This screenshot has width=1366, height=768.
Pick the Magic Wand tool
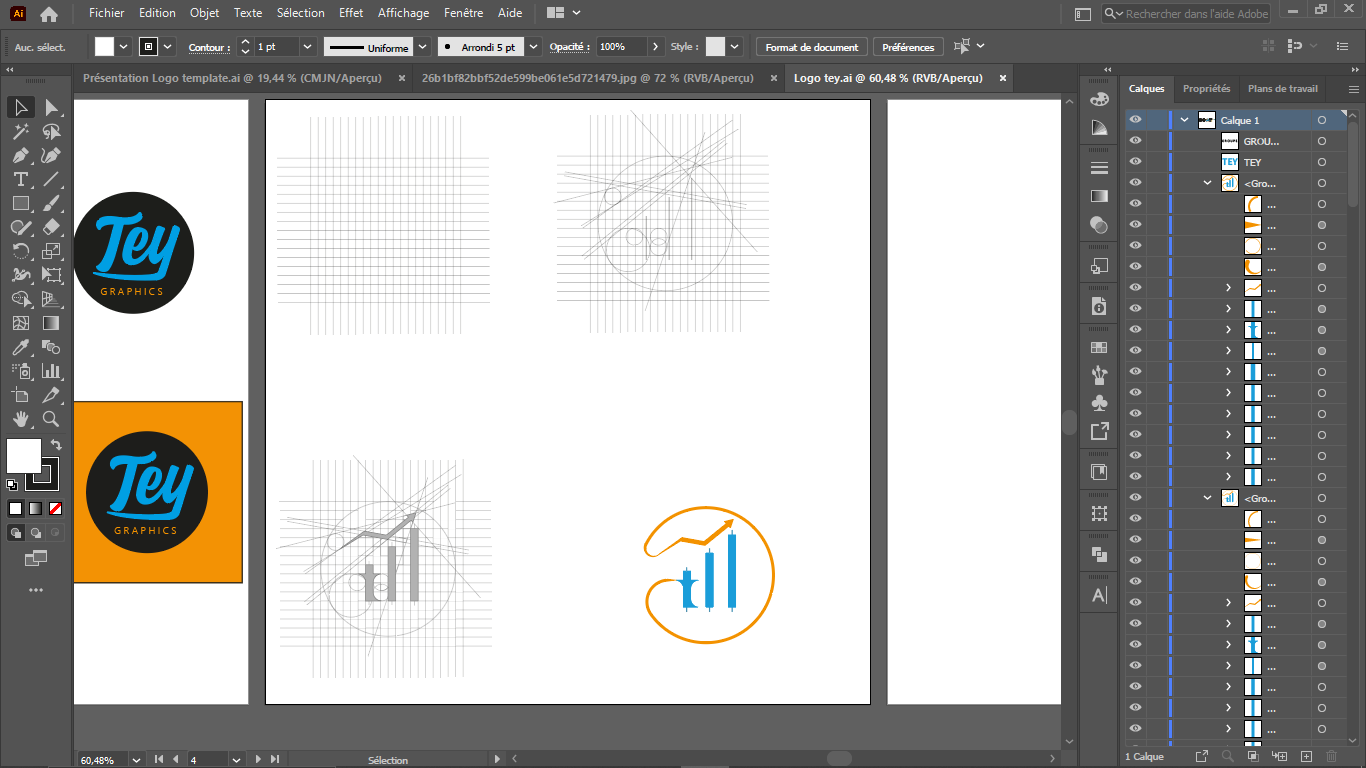[21, 132]
